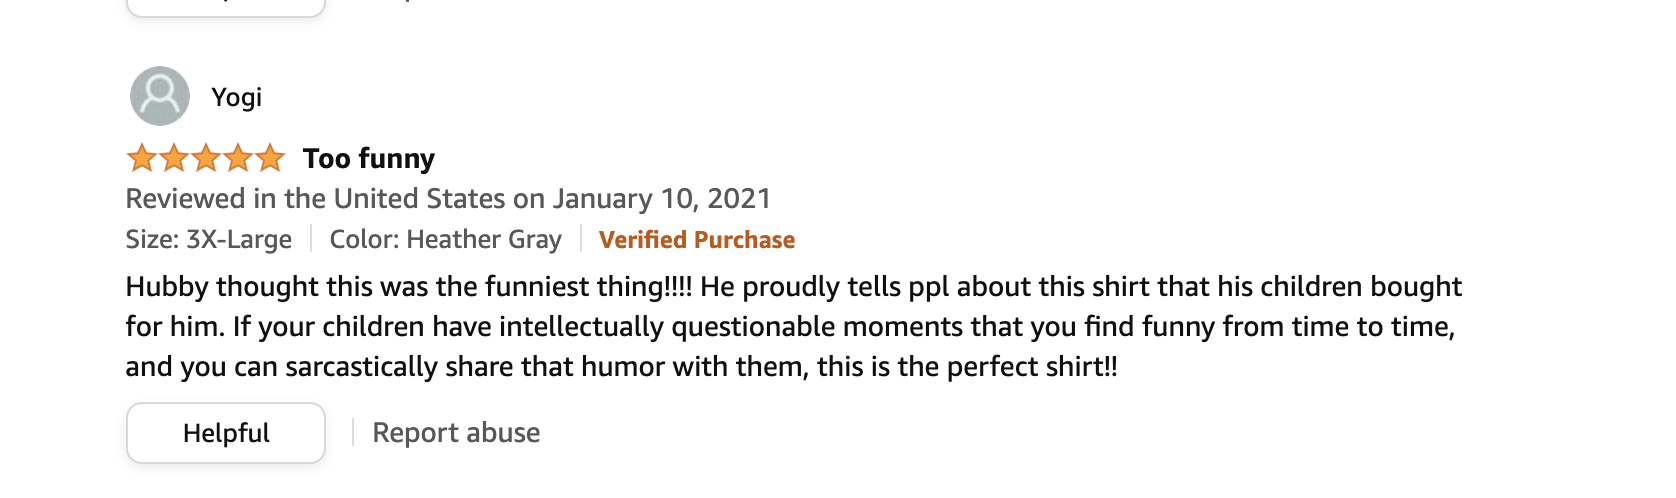Screen dimensions: 1676x498
Task: Click the middle star of the rating
Action: [206, 158]
